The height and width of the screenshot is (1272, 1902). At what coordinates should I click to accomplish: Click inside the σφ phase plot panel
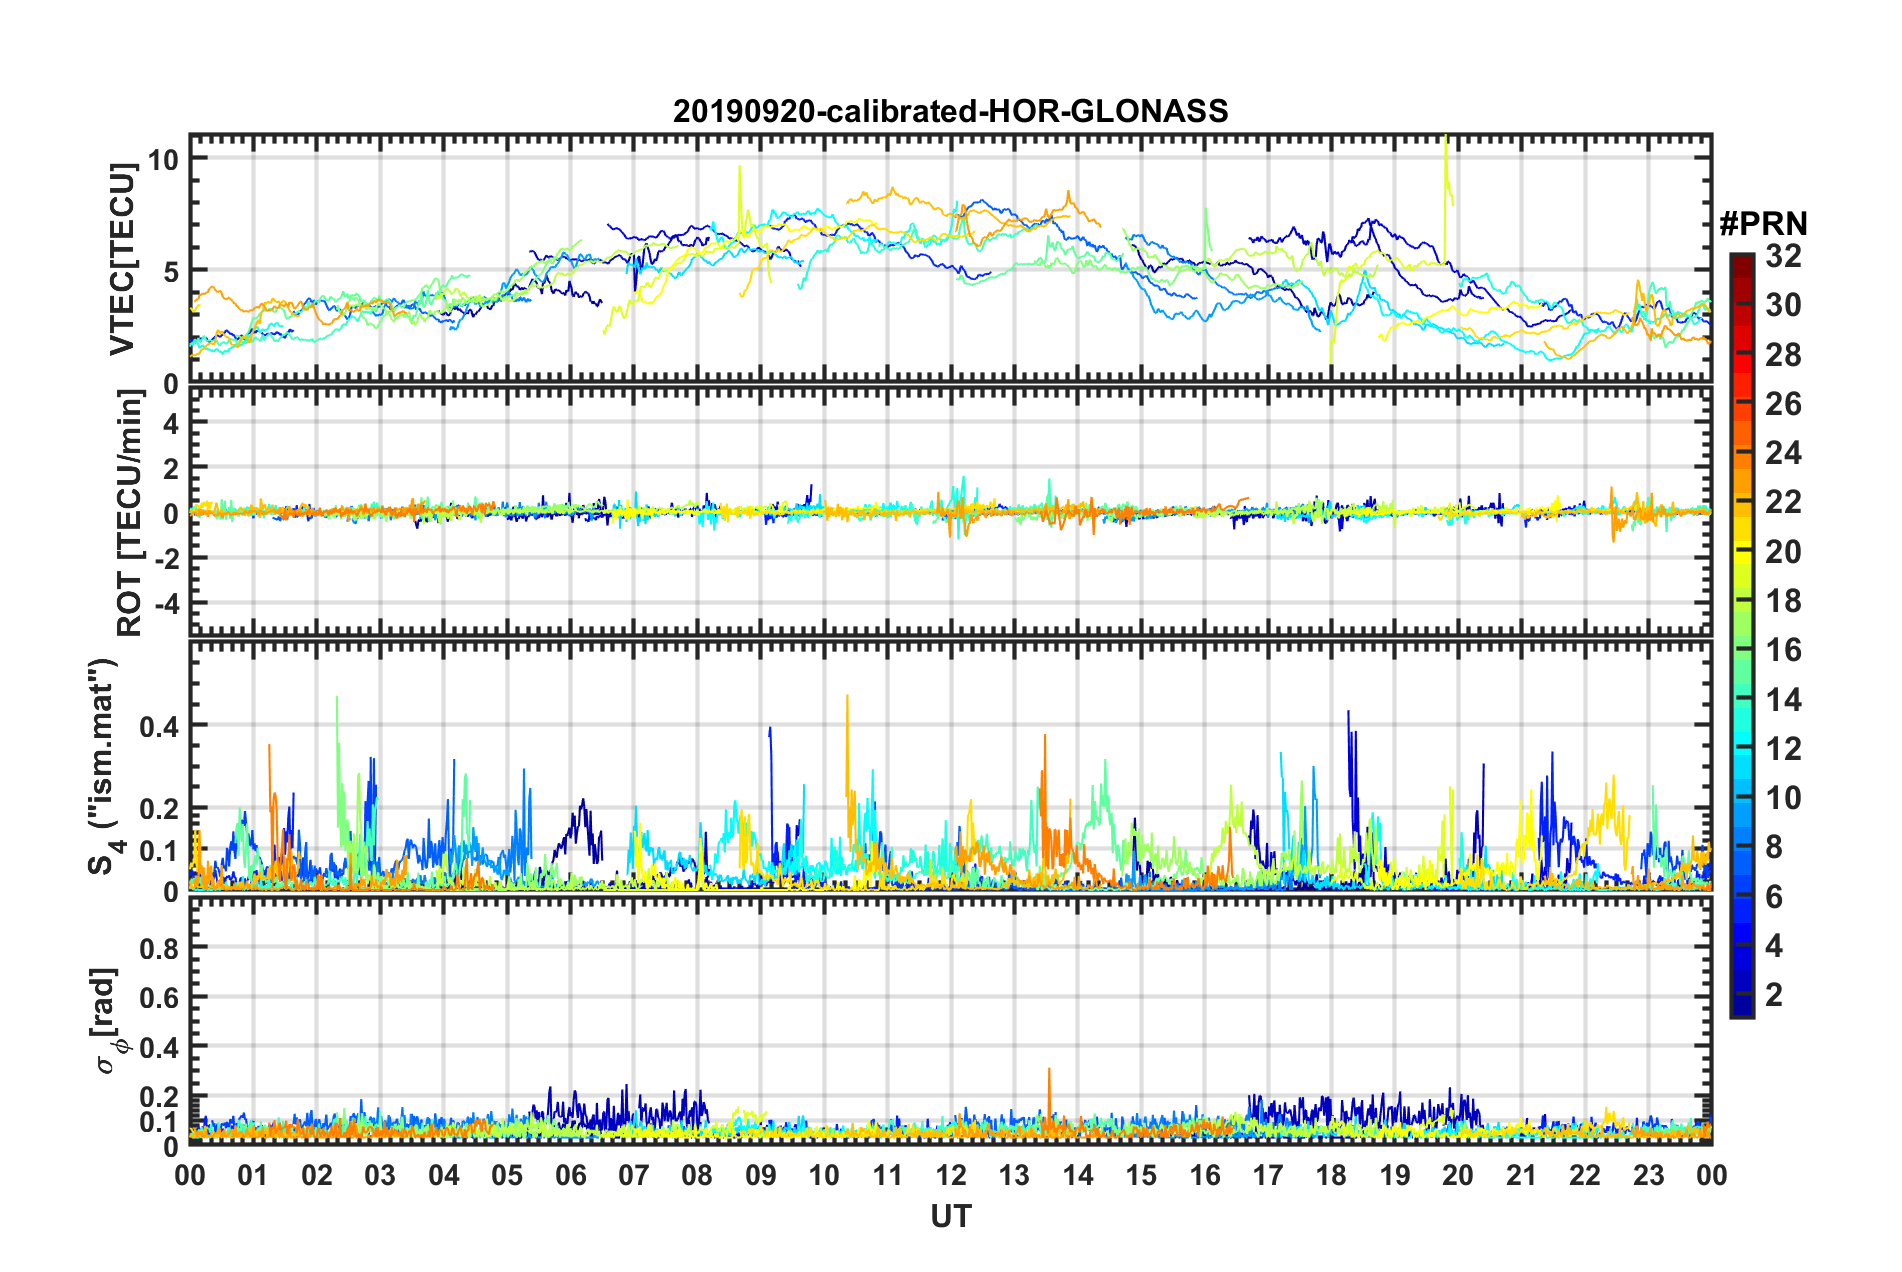click(x=951, y=1021)
